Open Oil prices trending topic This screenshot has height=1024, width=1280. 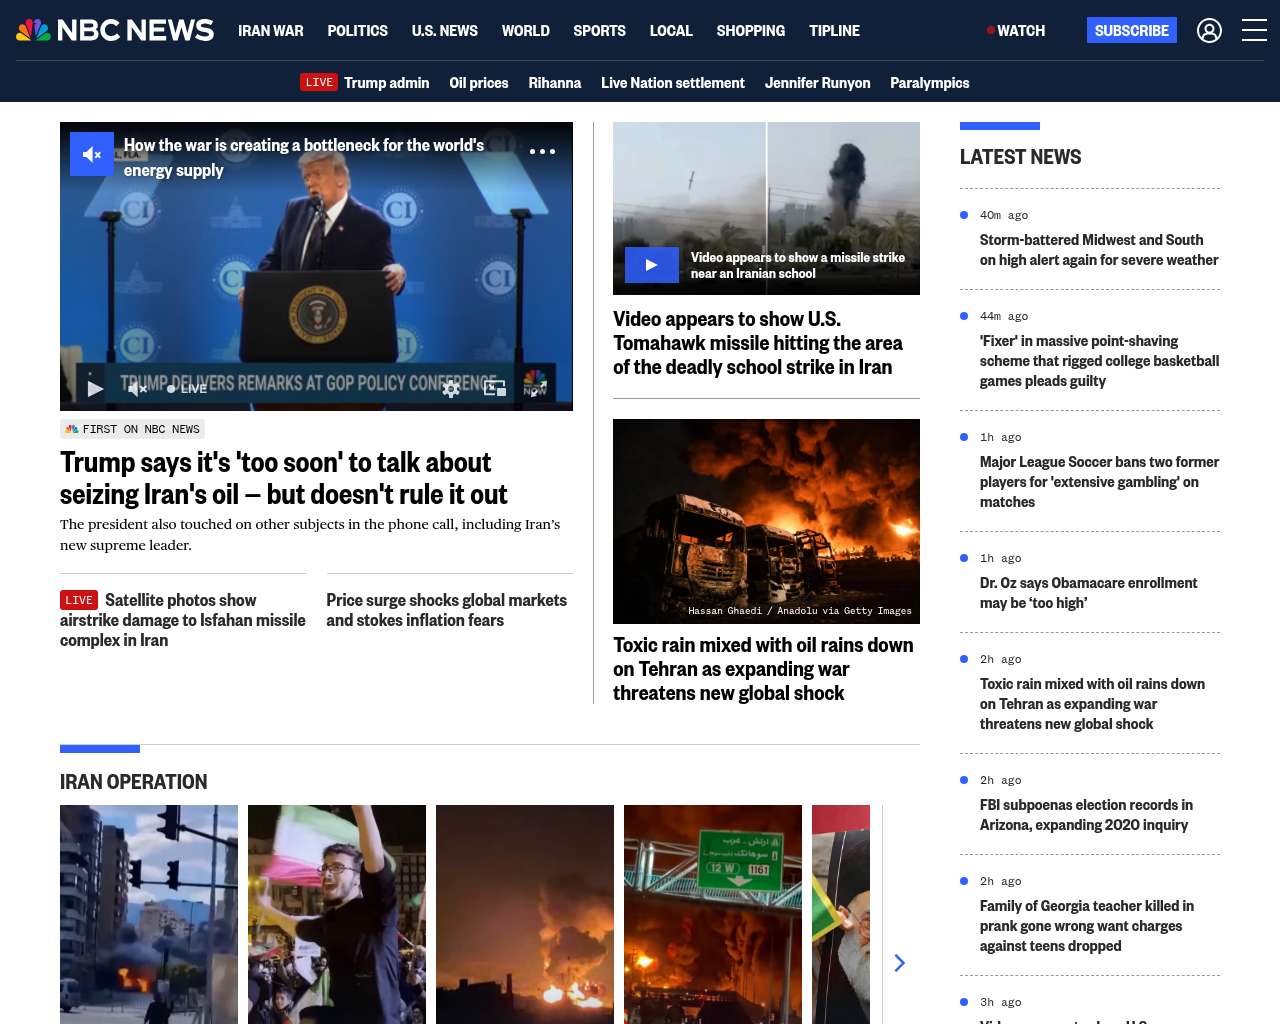(478, 83)
